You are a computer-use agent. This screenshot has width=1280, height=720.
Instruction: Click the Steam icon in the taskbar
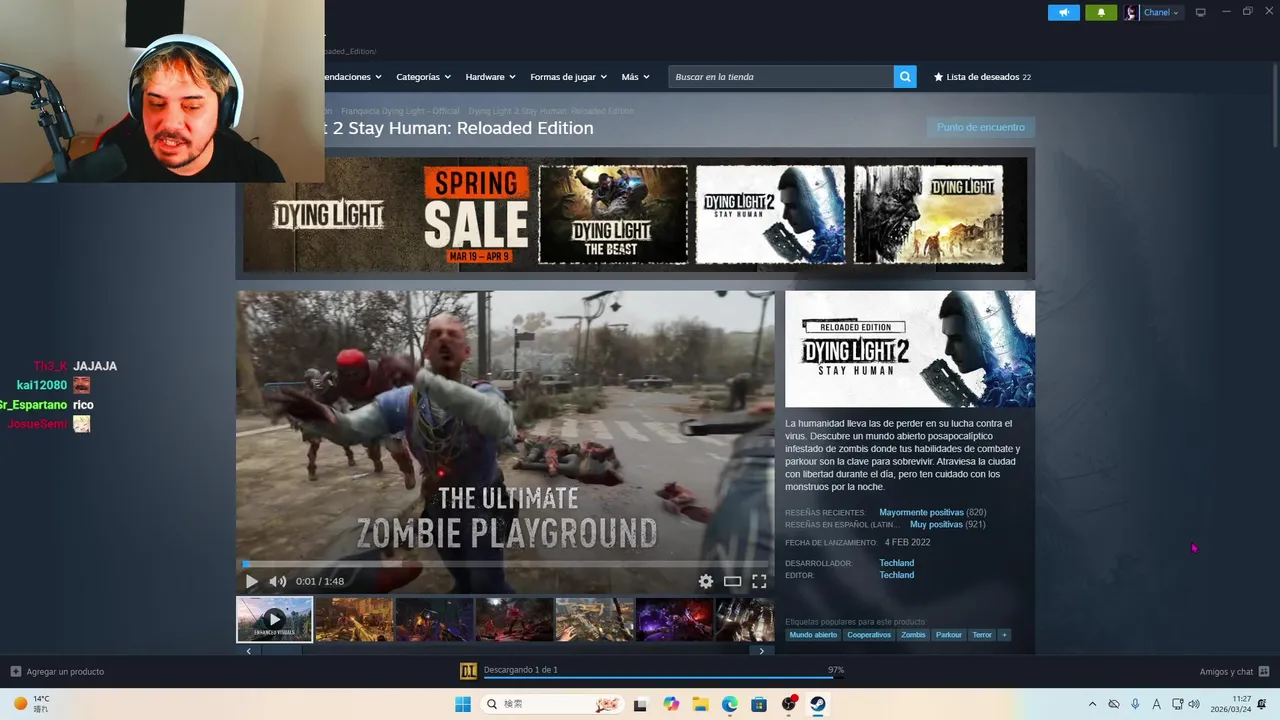(x=818, y=704)
